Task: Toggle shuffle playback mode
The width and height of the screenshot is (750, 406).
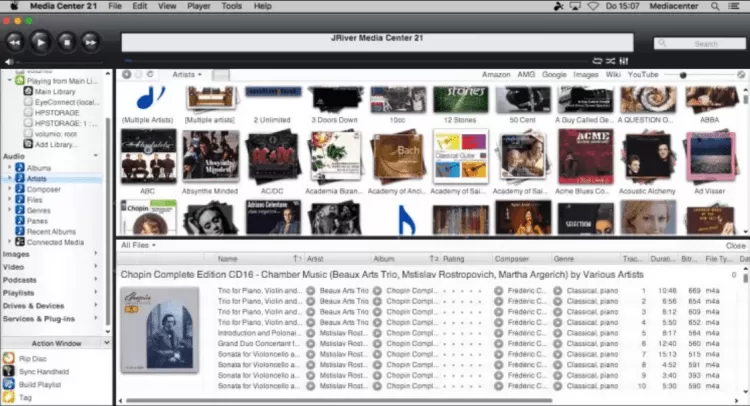Action: click(x=611, y=62)
